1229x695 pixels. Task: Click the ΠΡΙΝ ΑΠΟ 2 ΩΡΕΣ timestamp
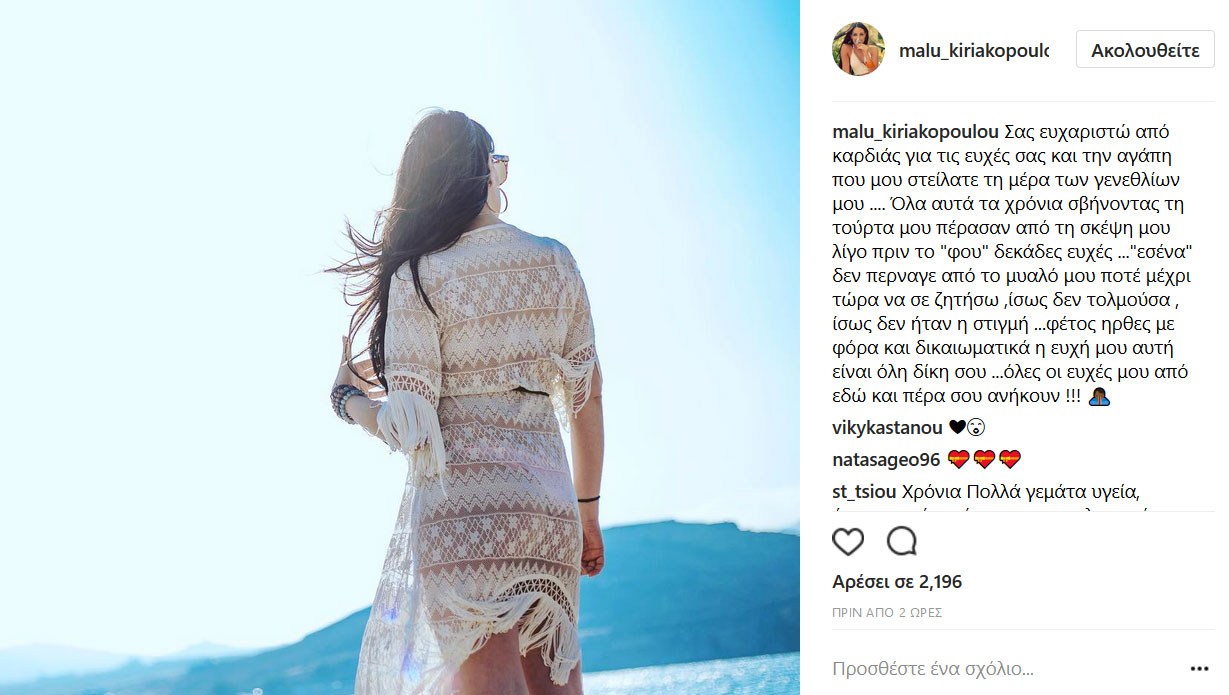click(887, 612)
